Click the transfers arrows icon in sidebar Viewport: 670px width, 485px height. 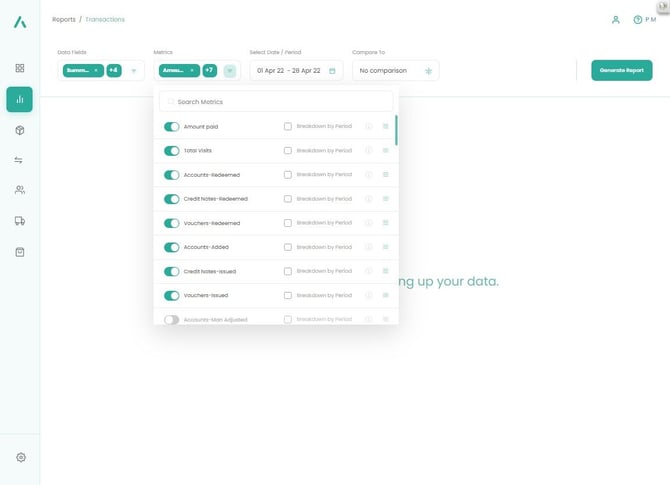click(x=19, y=160)
